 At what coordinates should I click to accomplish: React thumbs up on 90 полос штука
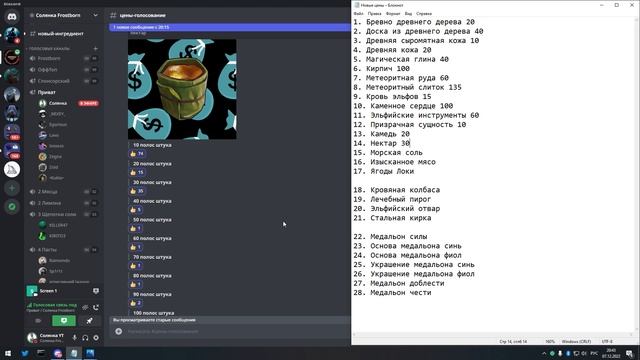pos(136,303)
